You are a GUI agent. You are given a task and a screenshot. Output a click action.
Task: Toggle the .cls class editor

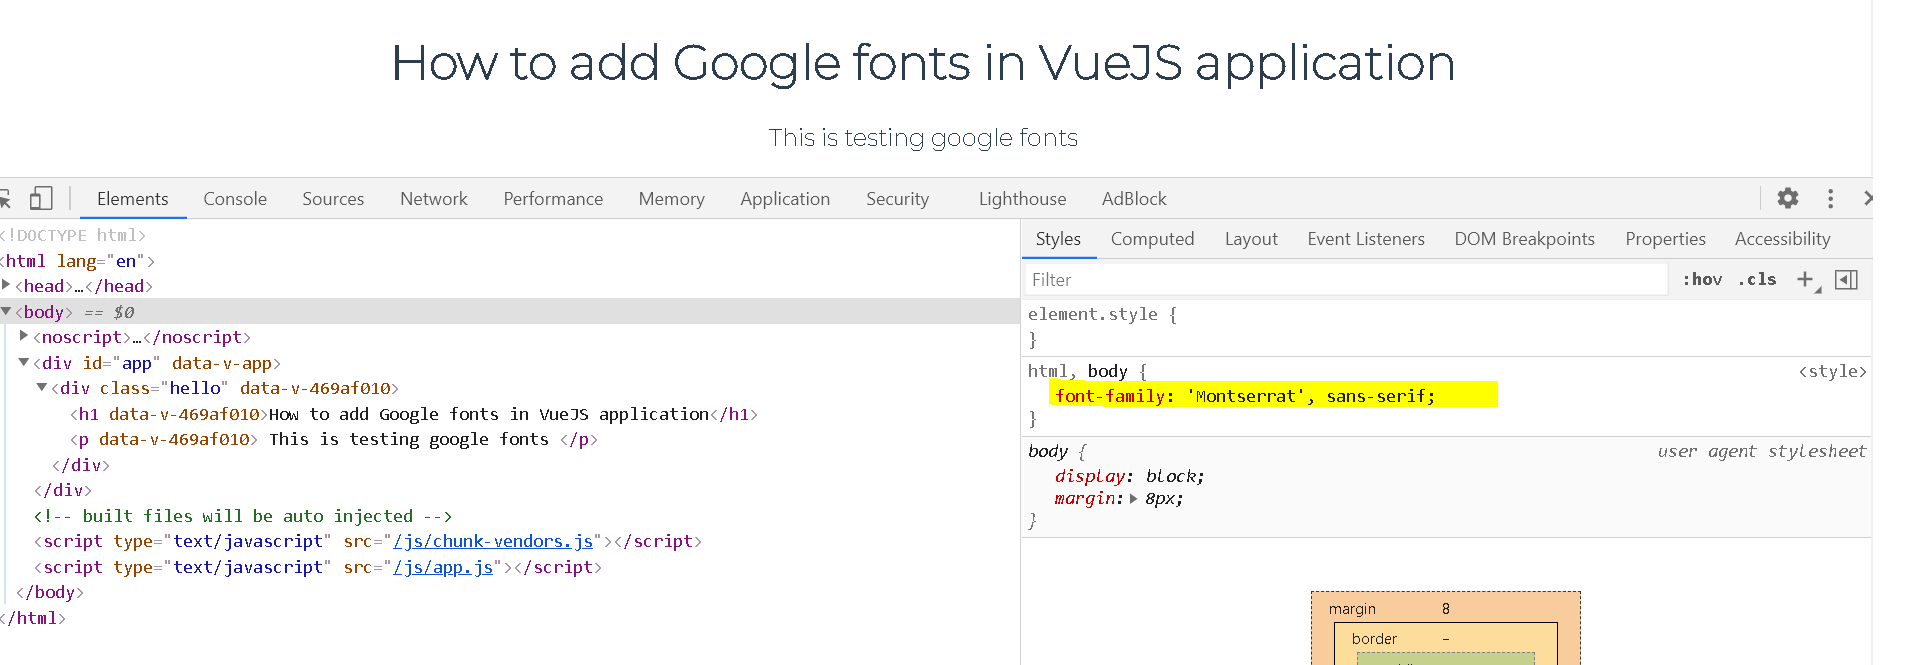1757,279
